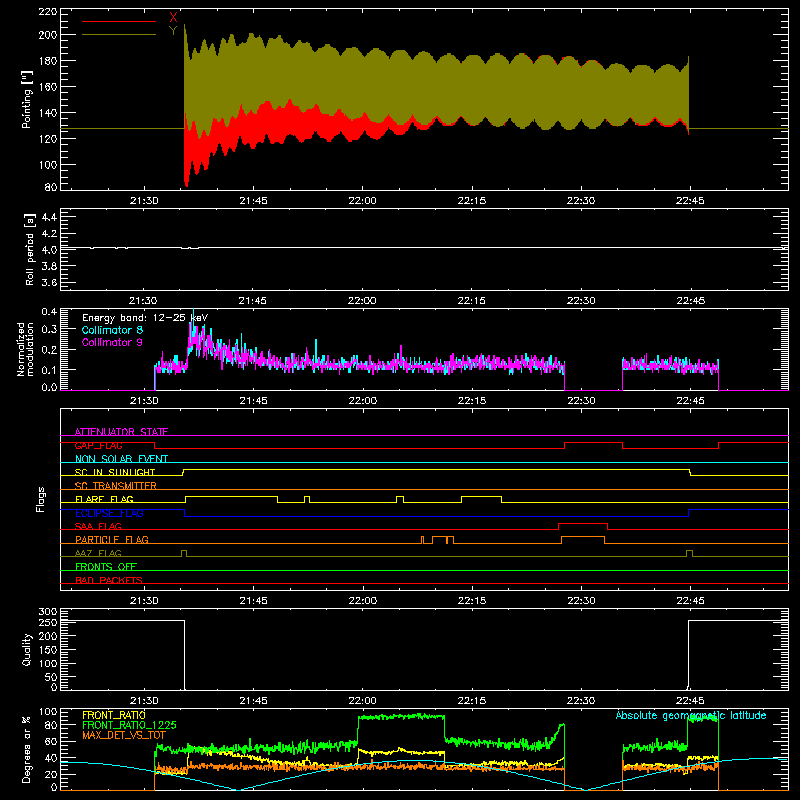
Task: Click the orange MAX_DET_VS_TOT legend entry
Action: coord(124,735)
